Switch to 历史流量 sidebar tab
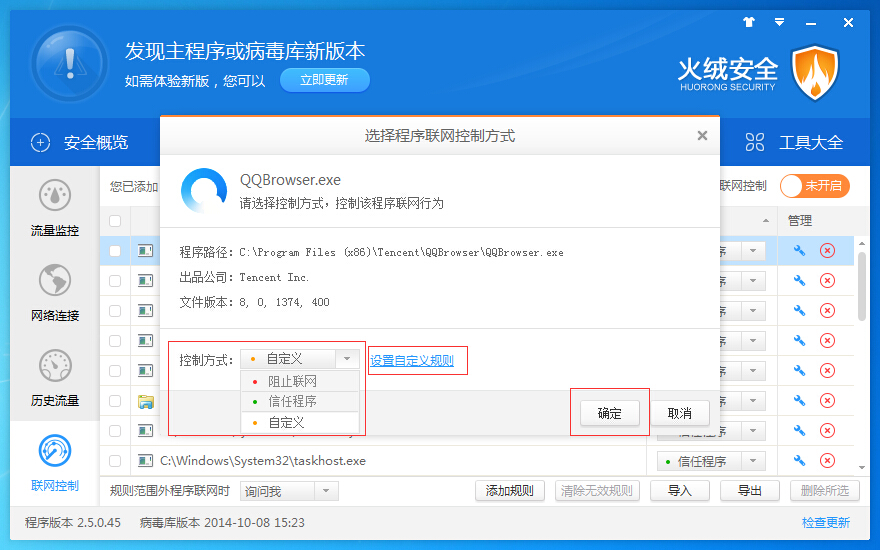Viewport: 880px width, 550px height. (x=55, y=379)
